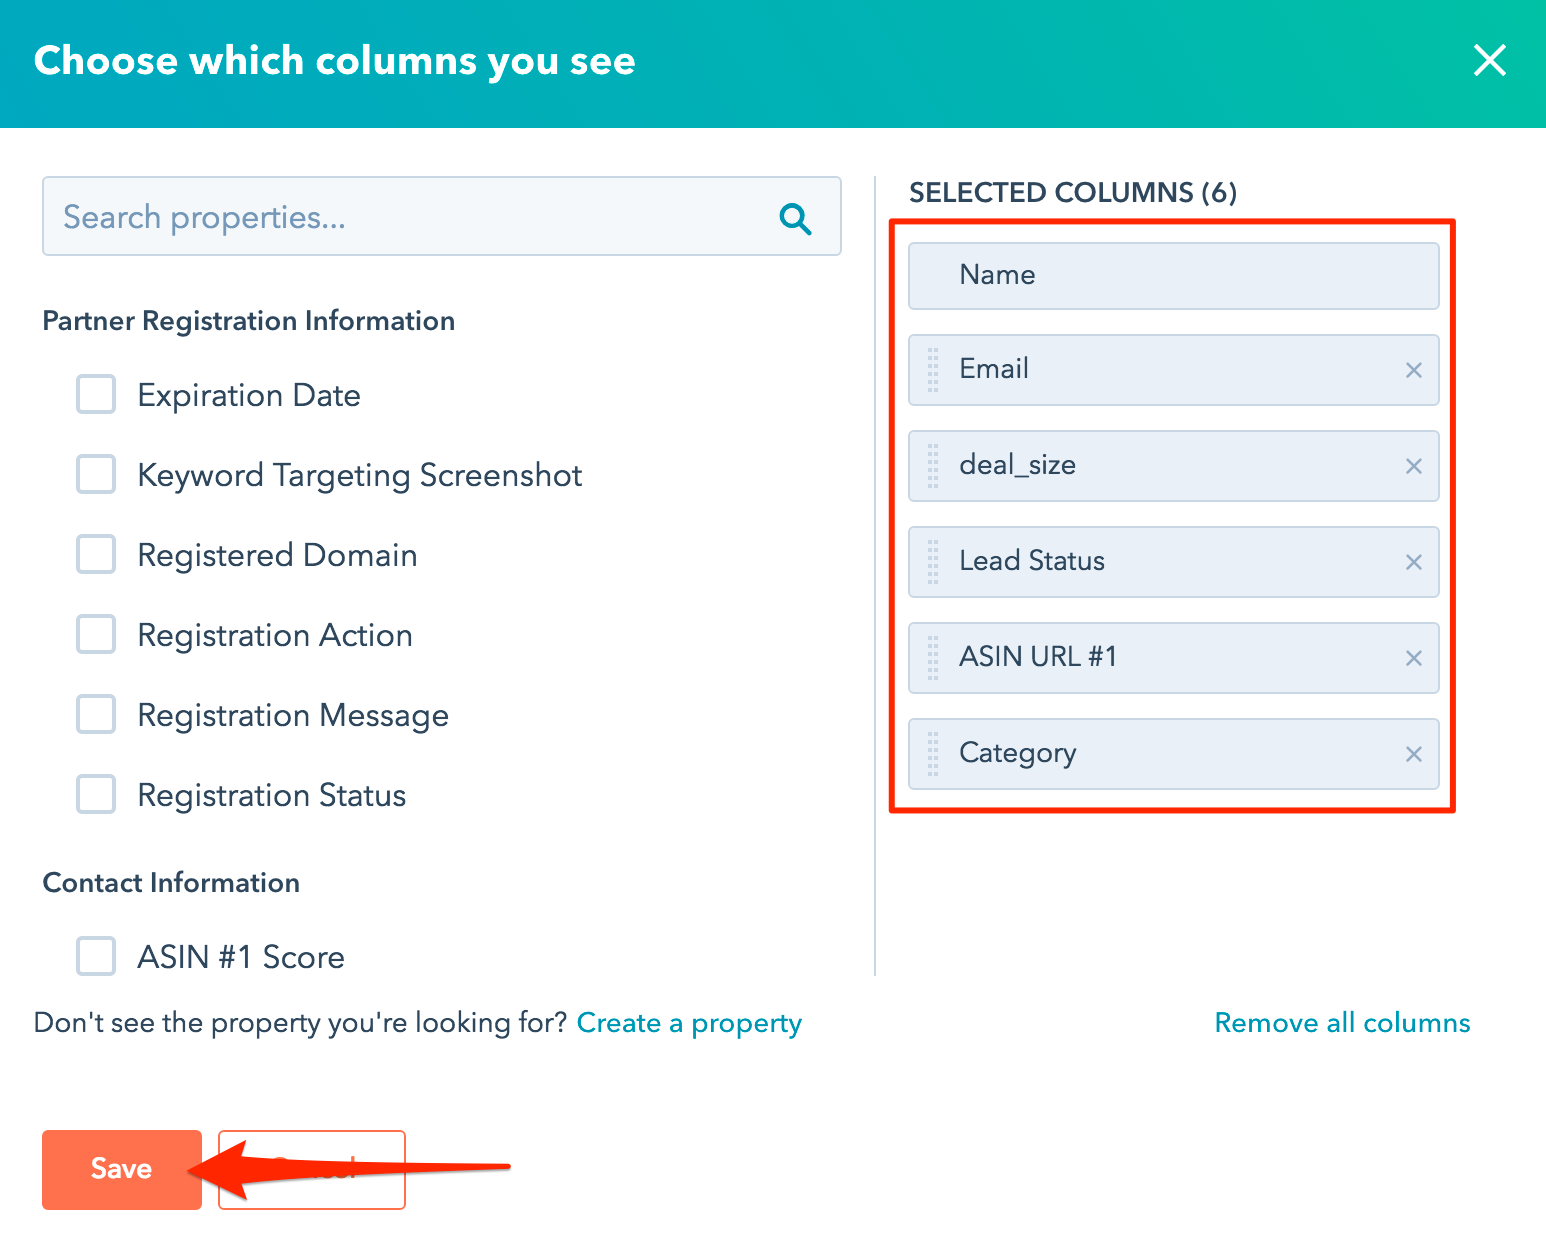1546x1244 pixels.
Task: Click the Save button
Action: [x=122, y=1169]
